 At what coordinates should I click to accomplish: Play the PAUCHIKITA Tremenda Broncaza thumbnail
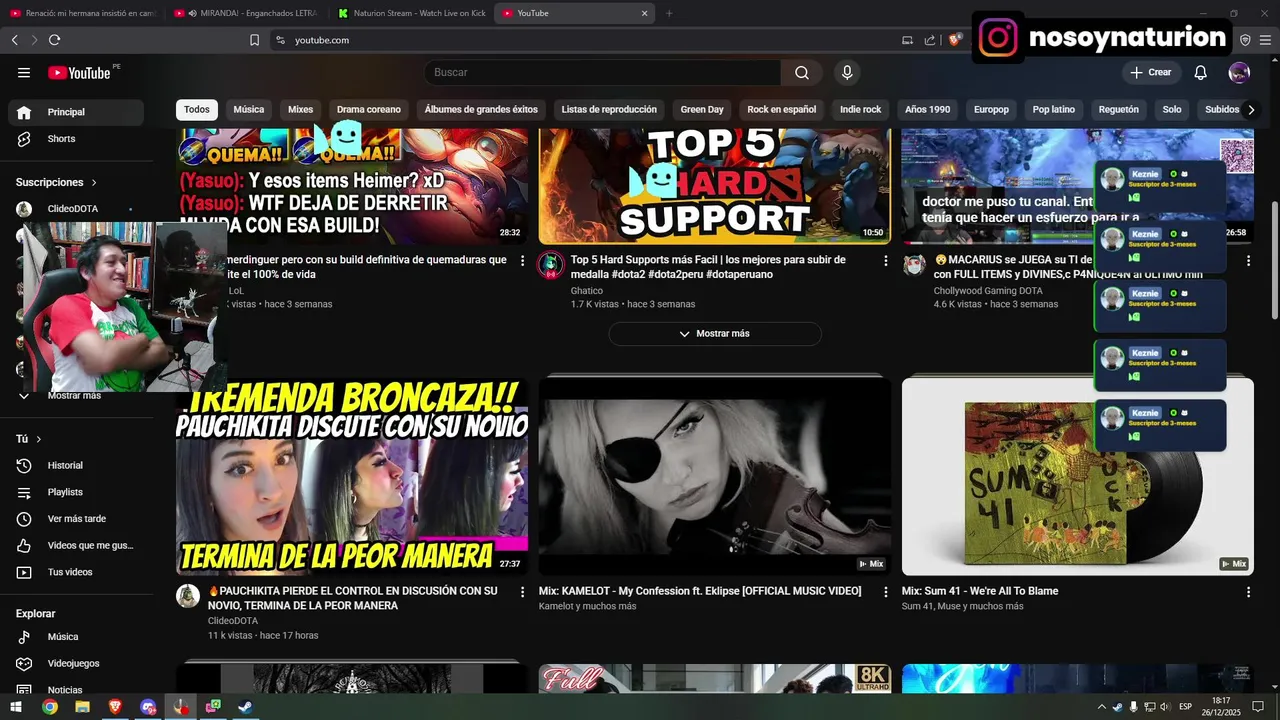point(352,476)
